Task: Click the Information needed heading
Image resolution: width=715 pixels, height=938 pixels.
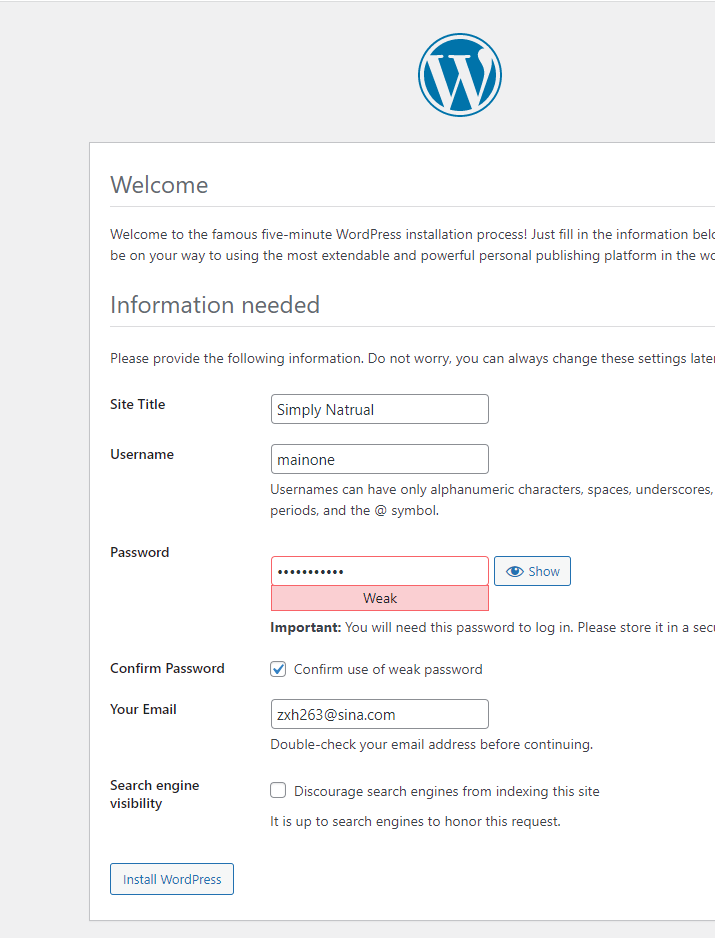Action: click(x=215, y=305)
